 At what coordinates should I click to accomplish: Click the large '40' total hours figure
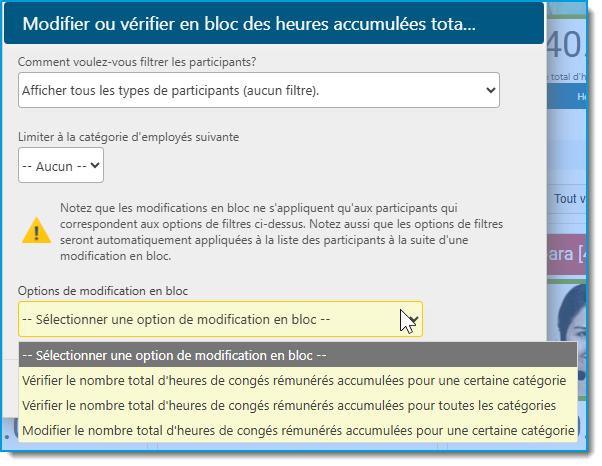(x=566, y=45)
